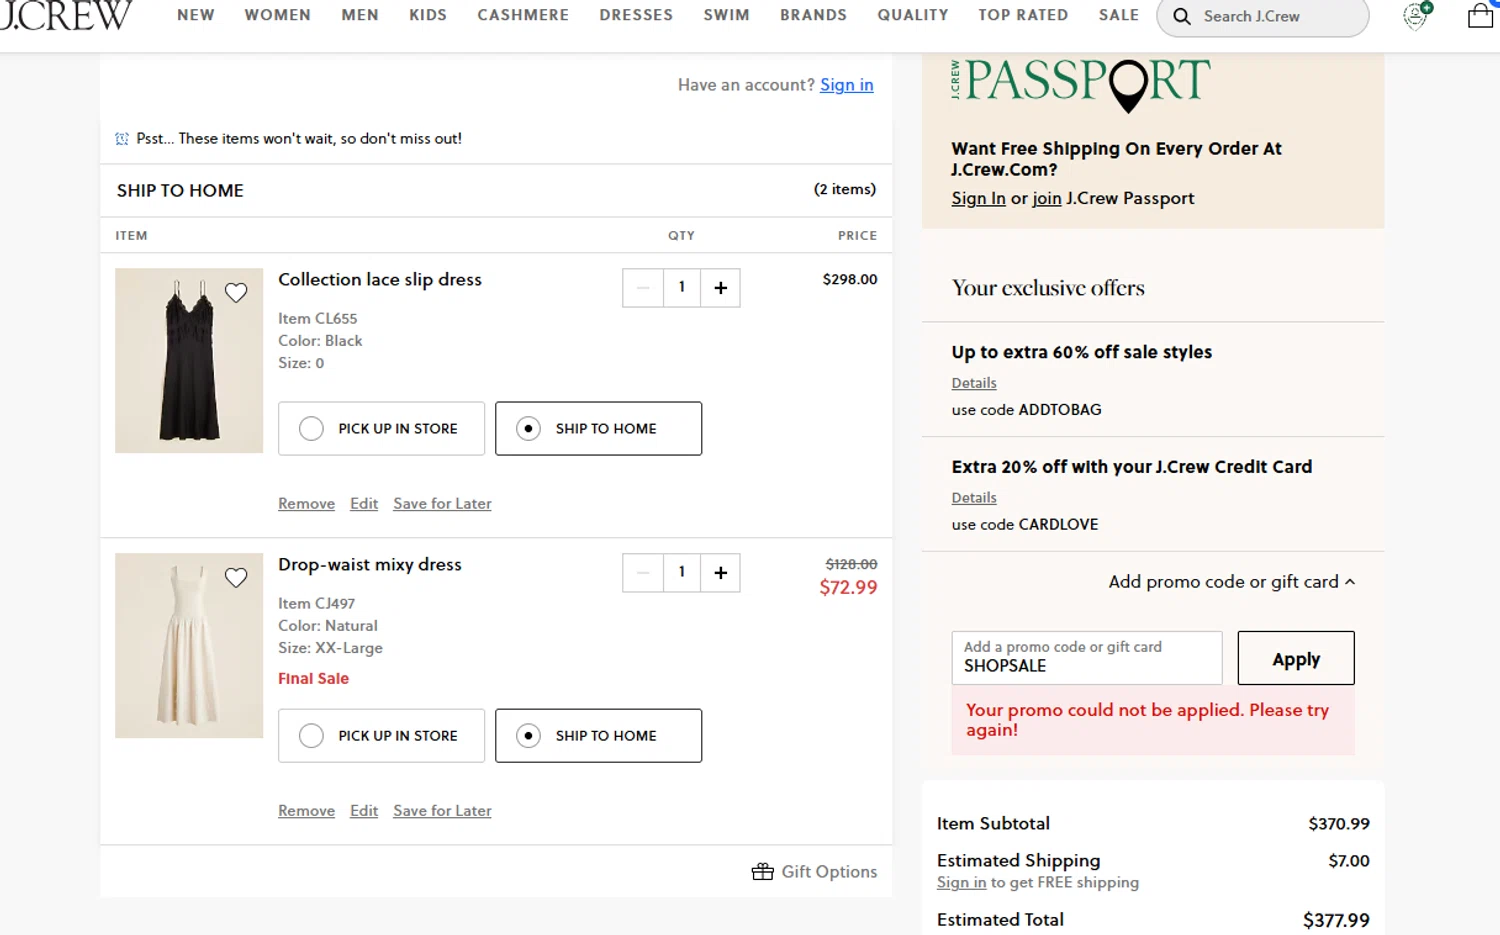The image size is (1500, 935).
Task: Click the Estimated Total $377.99 amount
Action: (x=1336, y=920)
